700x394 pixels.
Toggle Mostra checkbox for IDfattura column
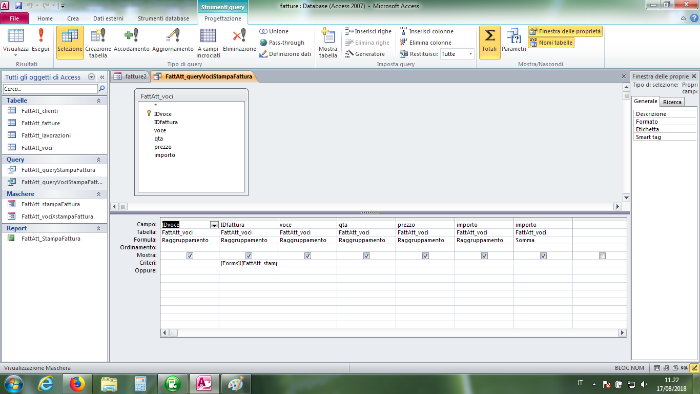tap(249, 256)
